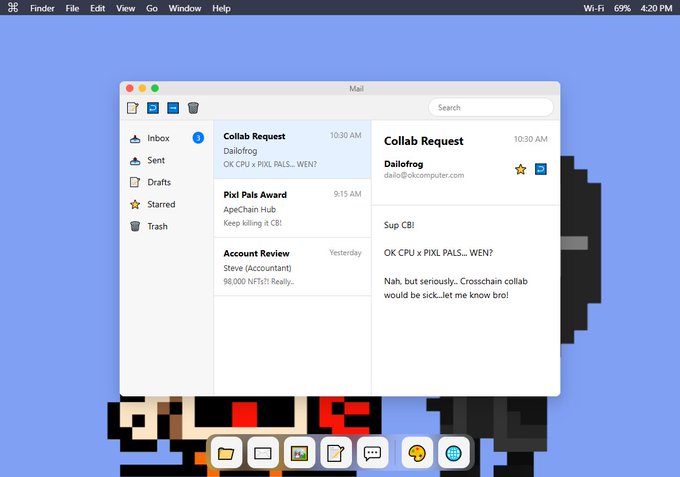This screenshot has height=477, width=680.
Task: Reply using the icon beside Dailofrog's name
Action: pos(541,169)
